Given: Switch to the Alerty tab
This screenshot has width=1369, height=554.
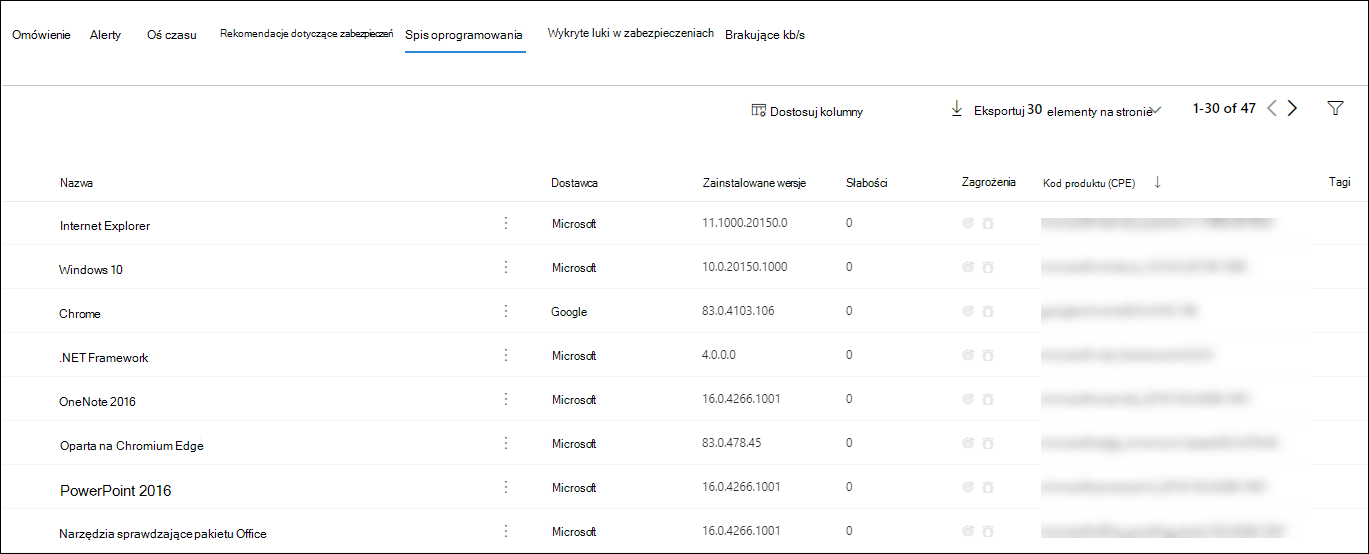Looking at the screenshot, I should (105, 35).
